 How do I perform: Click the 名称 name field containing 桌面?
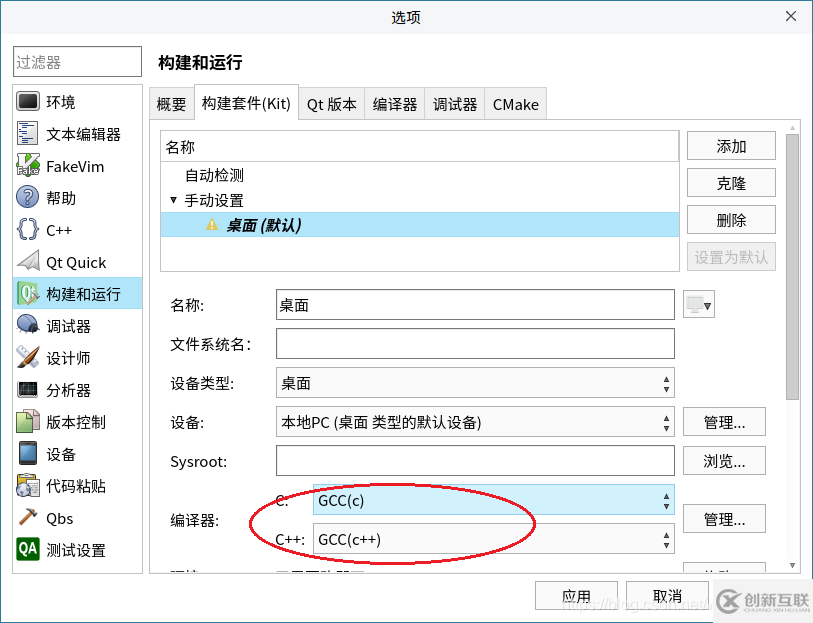pyautogui.click(x=475, y=305)
